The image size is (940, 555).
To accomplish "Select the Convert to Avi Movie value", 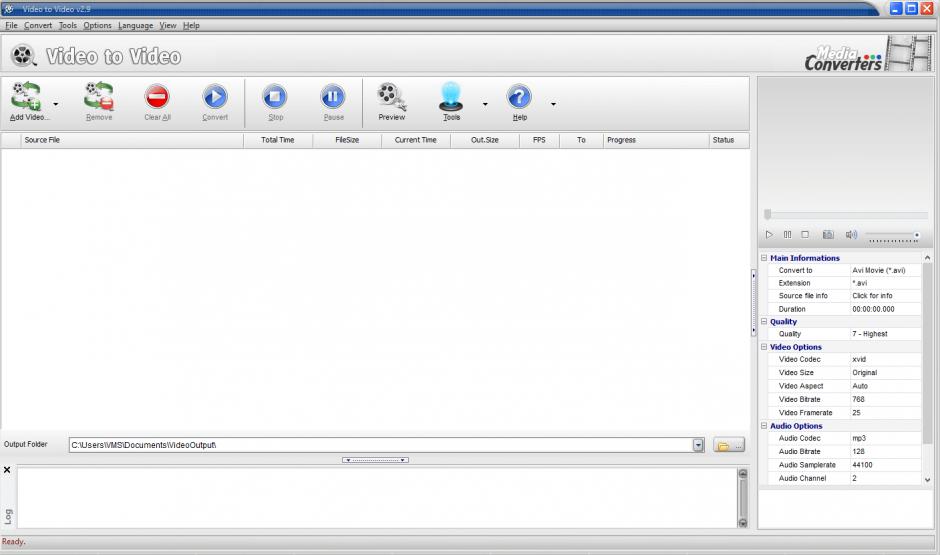I will tap(885, 270).
